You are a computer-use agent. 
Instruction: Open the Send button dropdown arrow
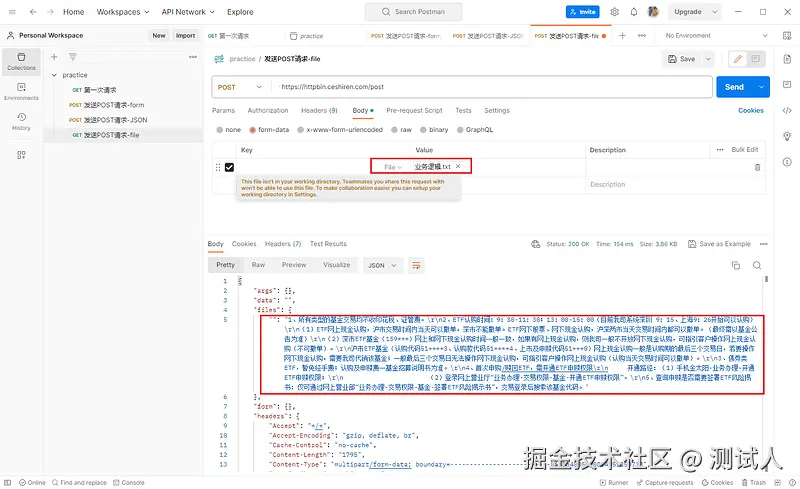[761, 87]
